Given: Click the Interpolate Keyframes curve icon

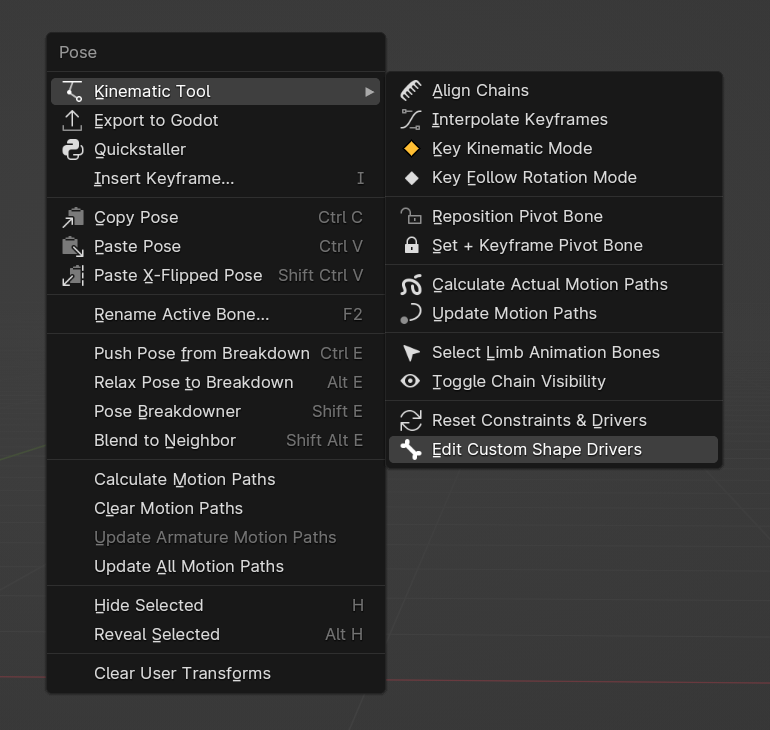Looking at the screenshot, I should tap(411, 119).
